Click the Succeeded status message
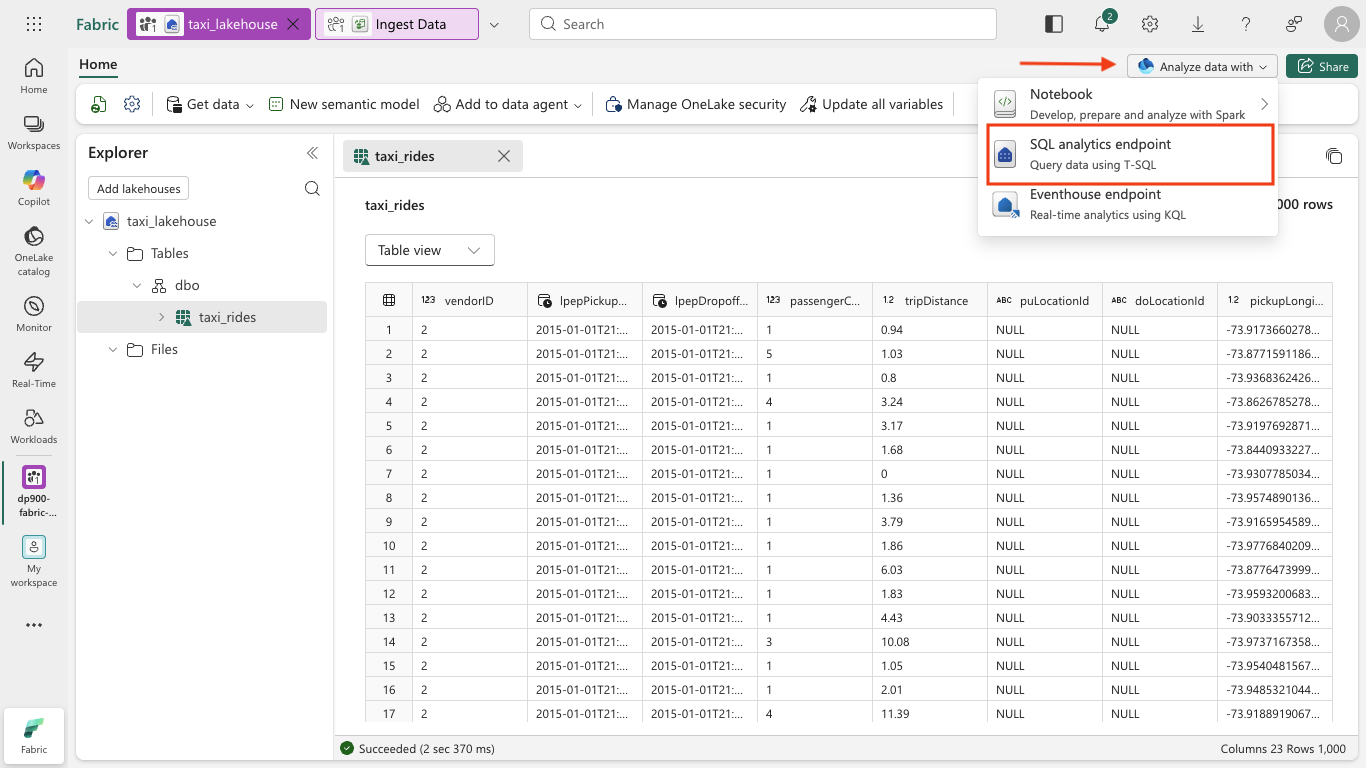 (417, 748)
